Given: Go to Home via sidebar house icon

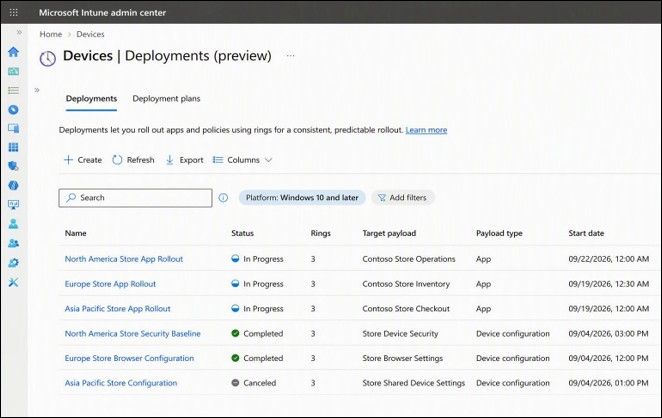Looking at the screenshot, I should (x=14, y=52).
